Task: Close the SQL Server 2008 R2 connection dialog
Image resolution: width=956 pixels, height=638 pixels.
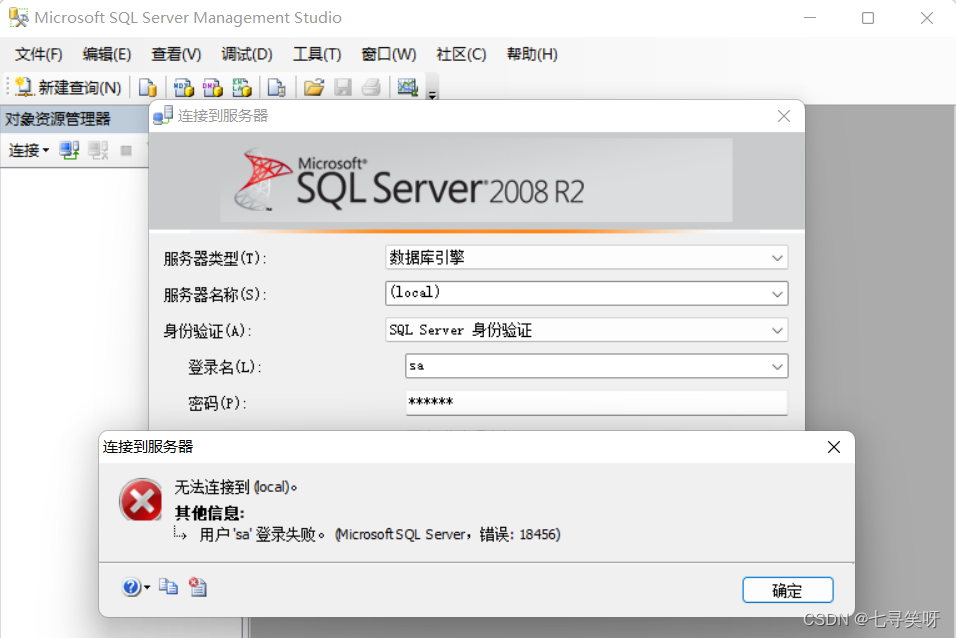Action: point(784,116)
